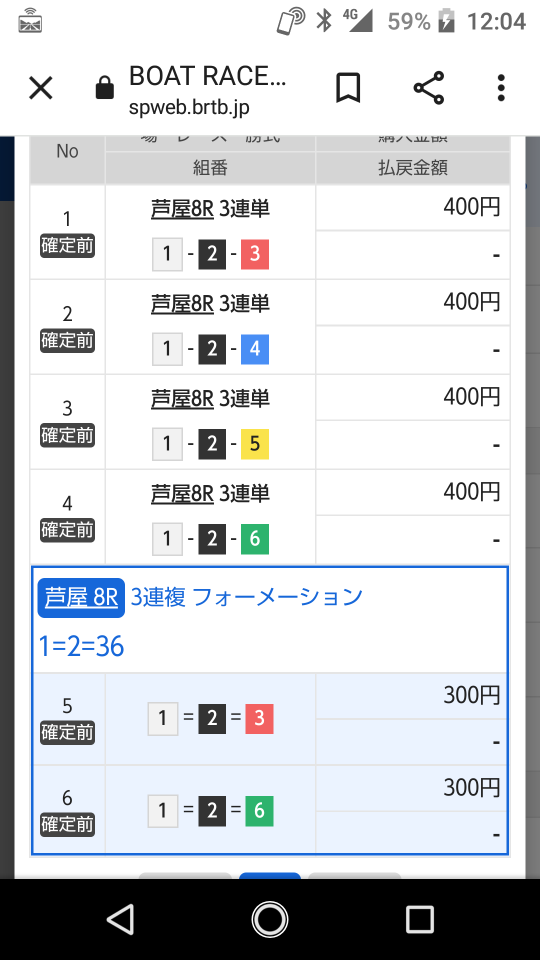This screenshot has width=540, height=960.
Task: Tap the Android back navigation button
Action: (x=121, y=919)
